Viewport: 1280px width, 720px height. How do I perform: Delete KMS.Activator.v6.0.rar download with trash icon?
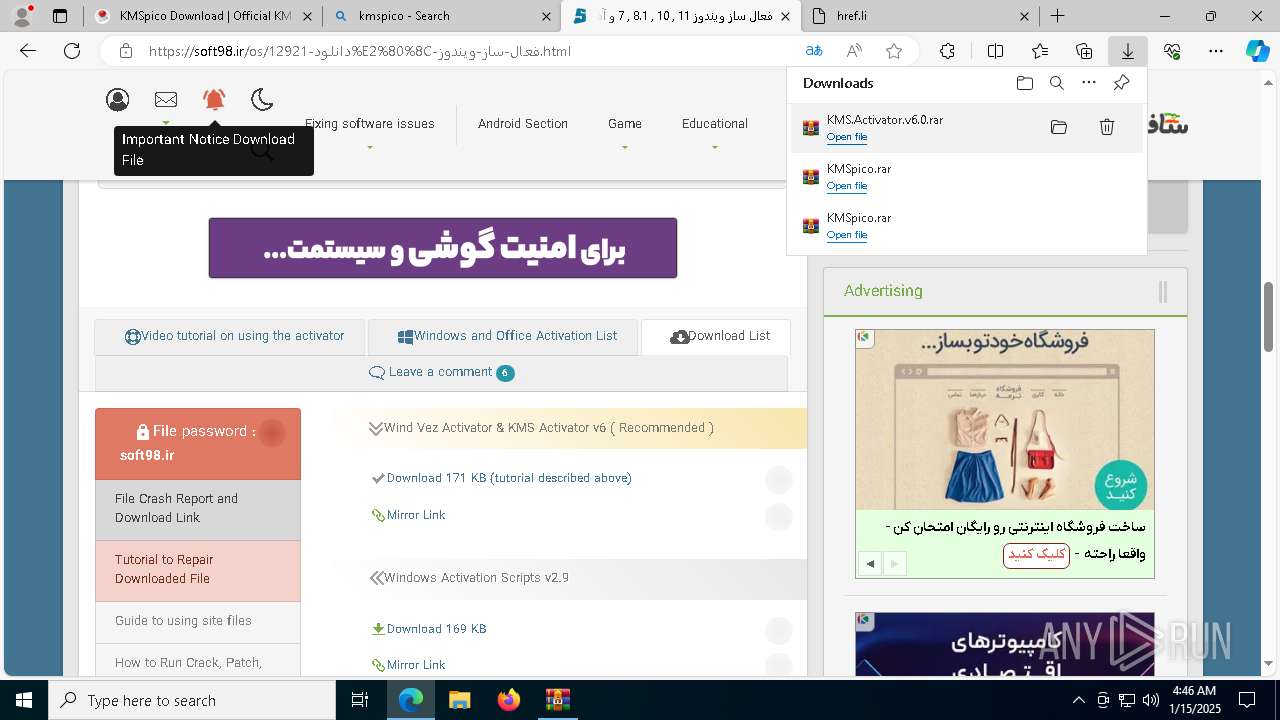click(1107, 127)
